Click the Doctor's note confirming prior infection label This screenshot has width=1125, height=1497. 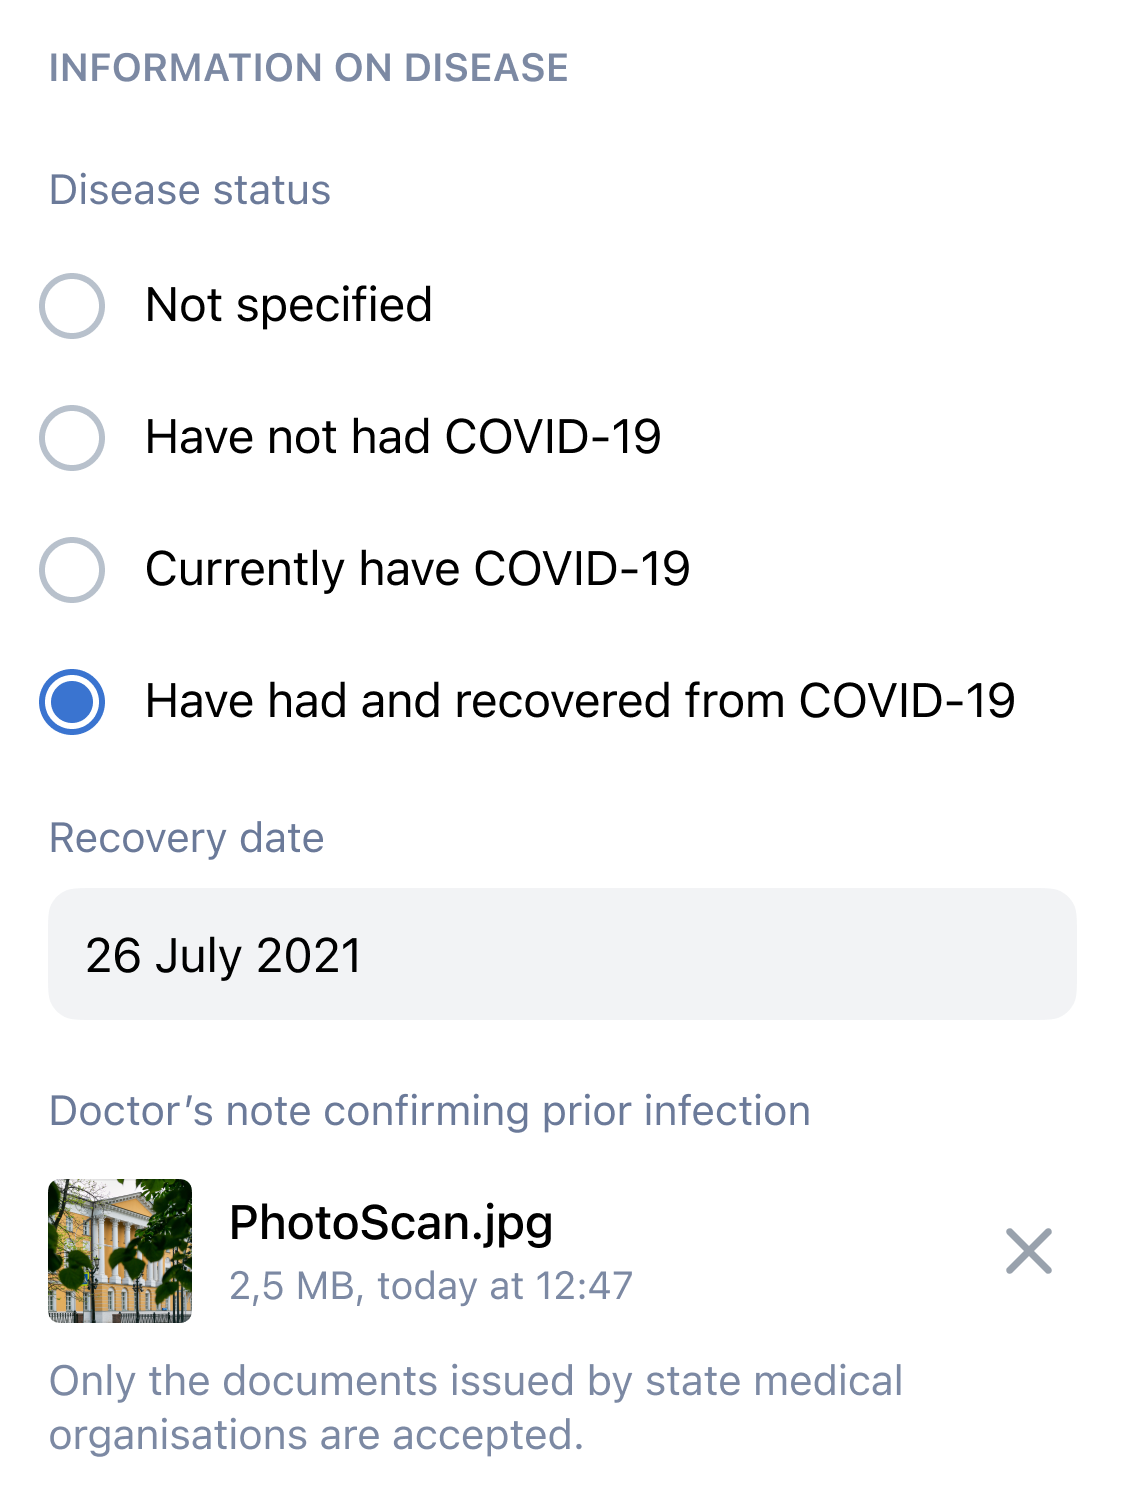pyautogui.click(x=430, y=1111)
